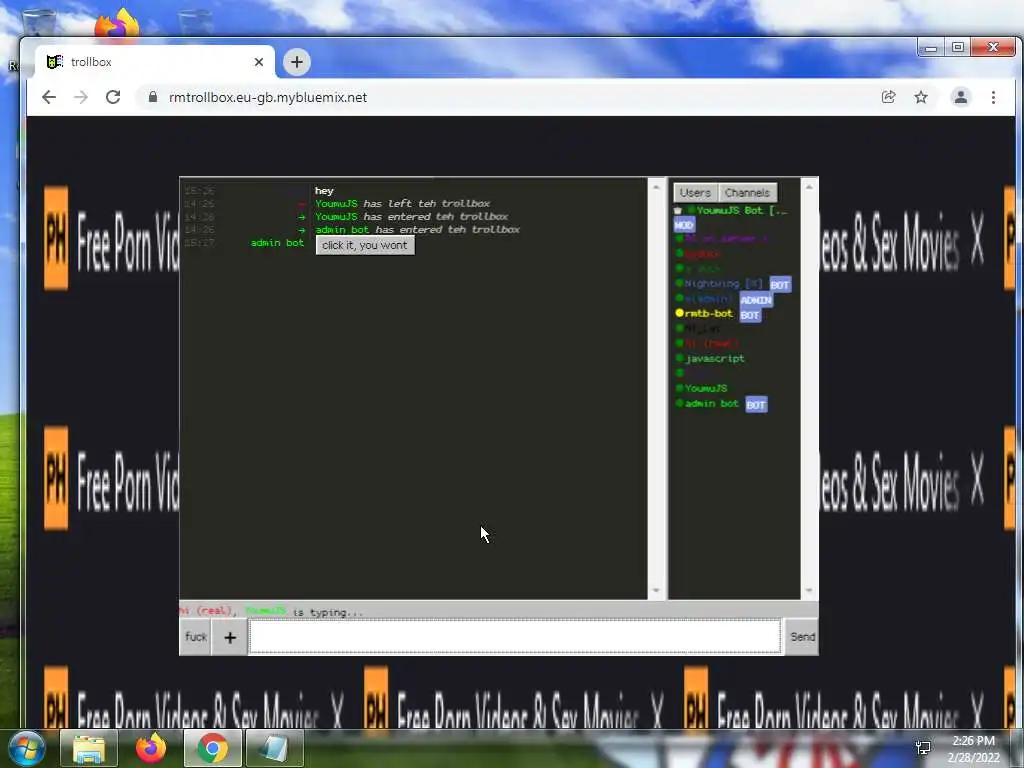This screenshot has height=768, width=1024.
Task: Click the BOT badge next to Nightwing
Action: coord(780,285)
